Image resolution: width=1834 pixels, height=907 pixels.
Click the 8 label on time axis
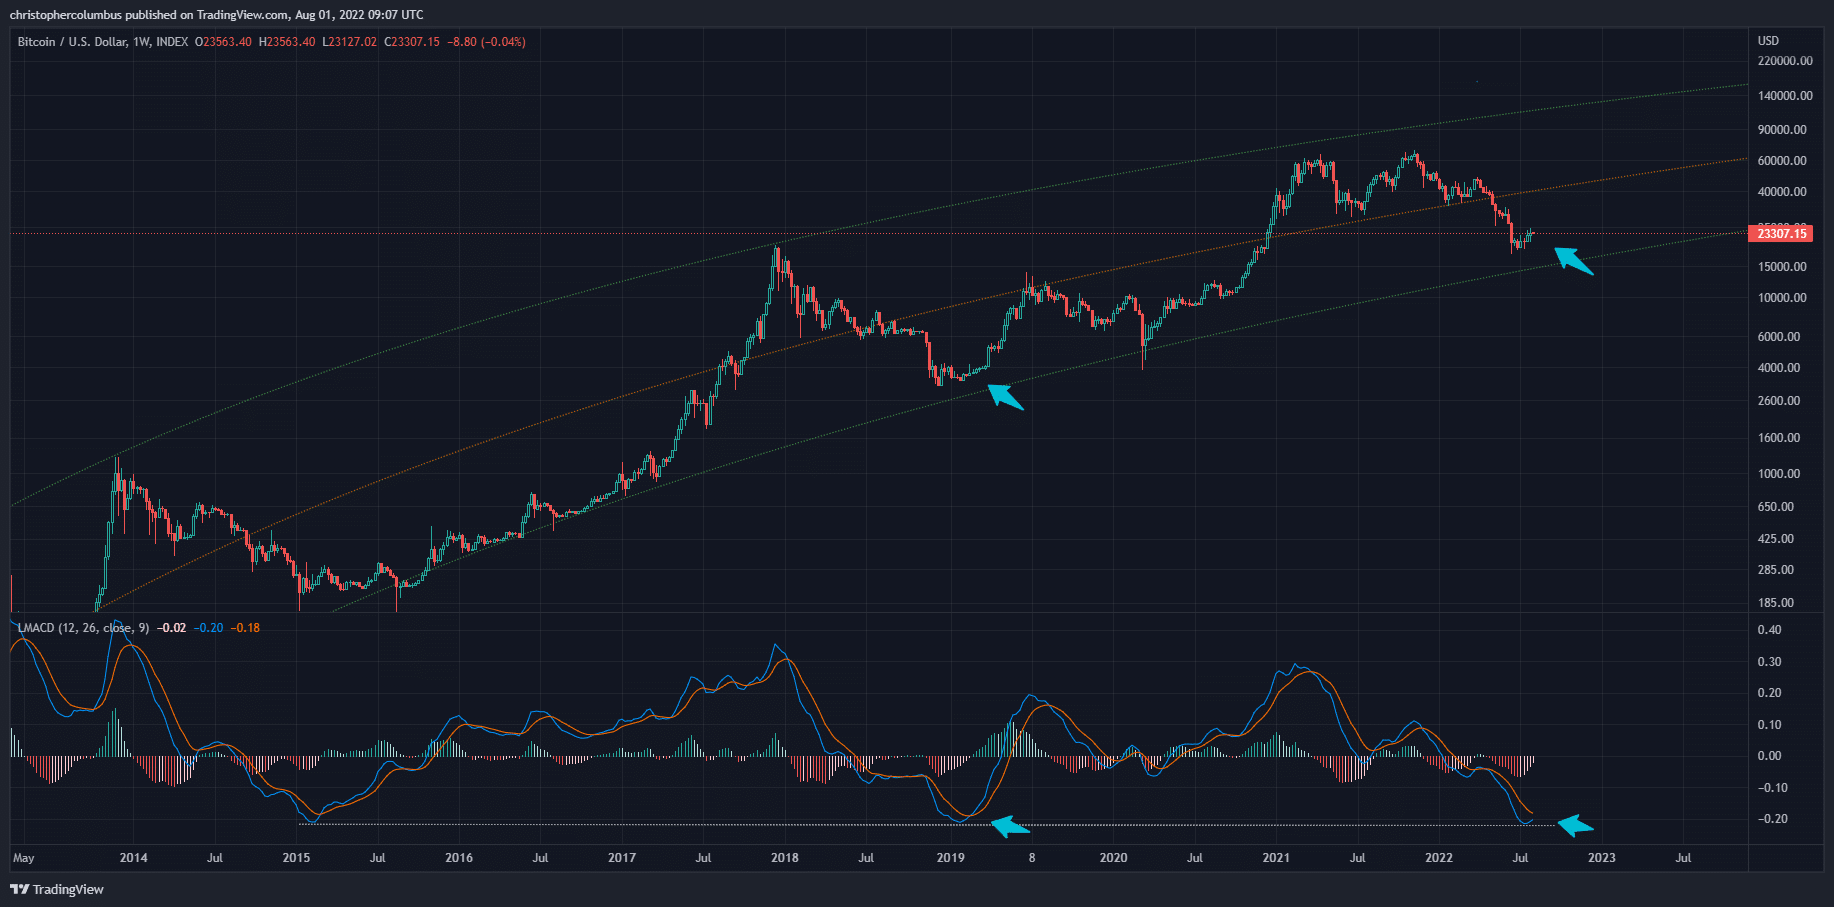pos(1032,858)
